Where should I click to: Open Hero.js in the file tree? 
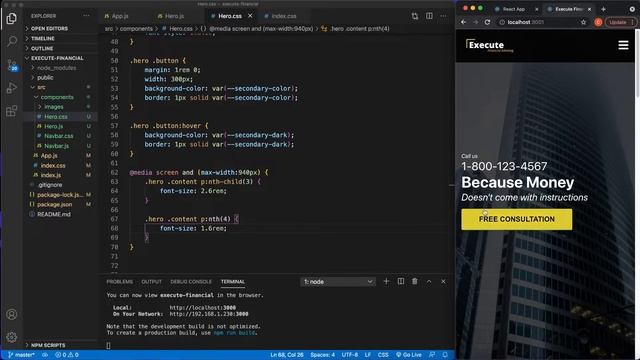pyautogui.click(x=53, y=126)
